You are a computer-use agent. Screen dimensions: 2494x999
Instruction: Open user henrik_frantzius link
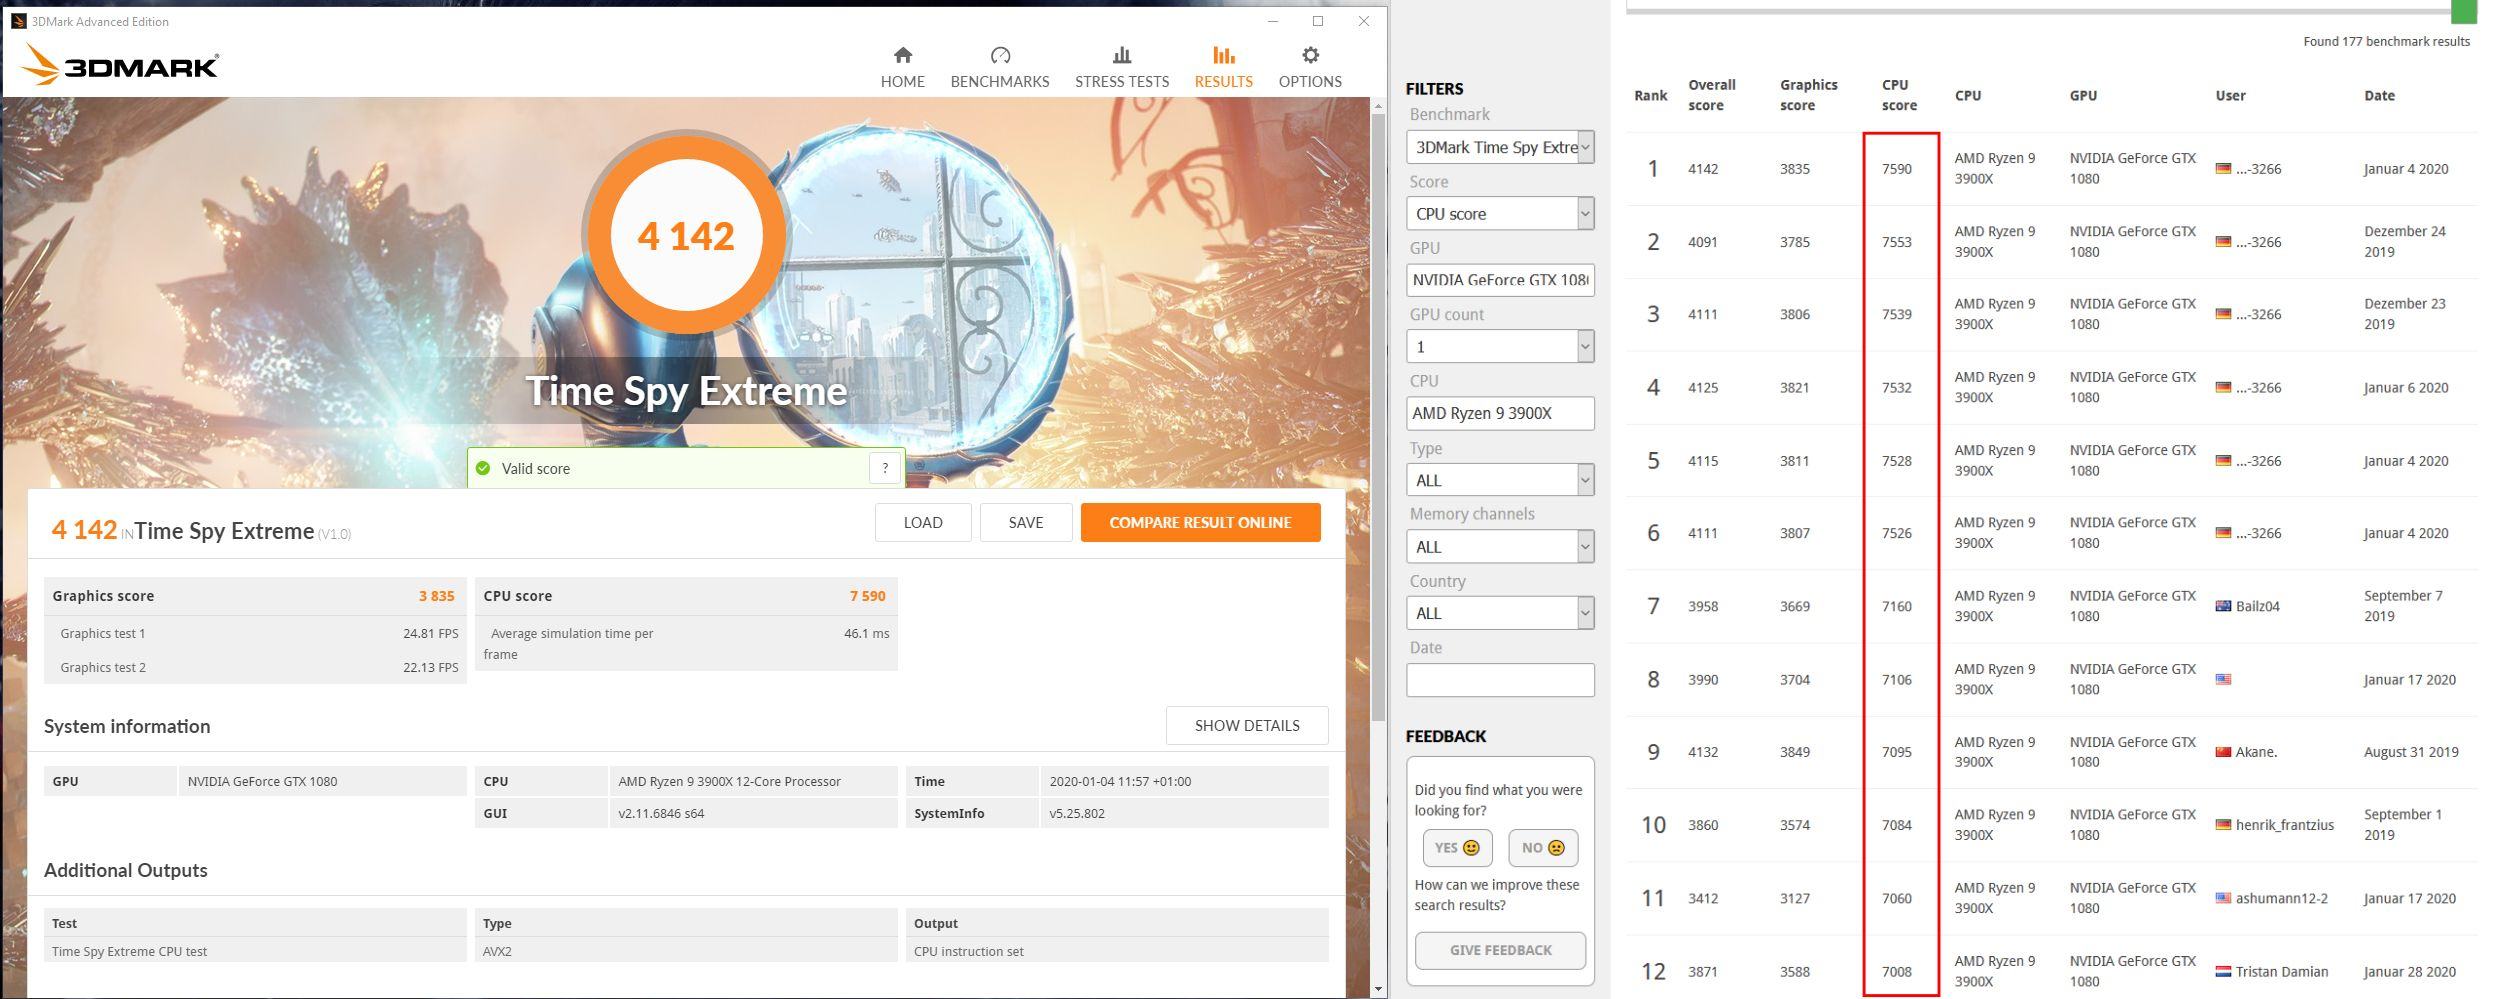pos(2284,825)
